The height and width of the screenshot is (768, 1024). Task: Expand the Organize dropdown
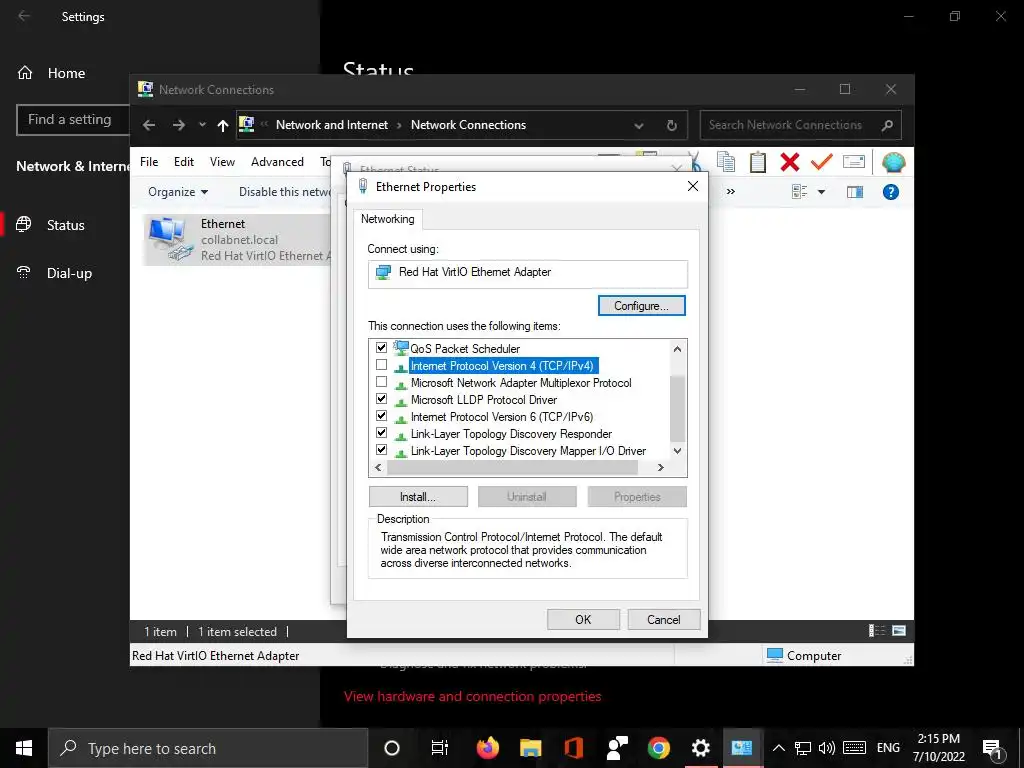[178, 192]
